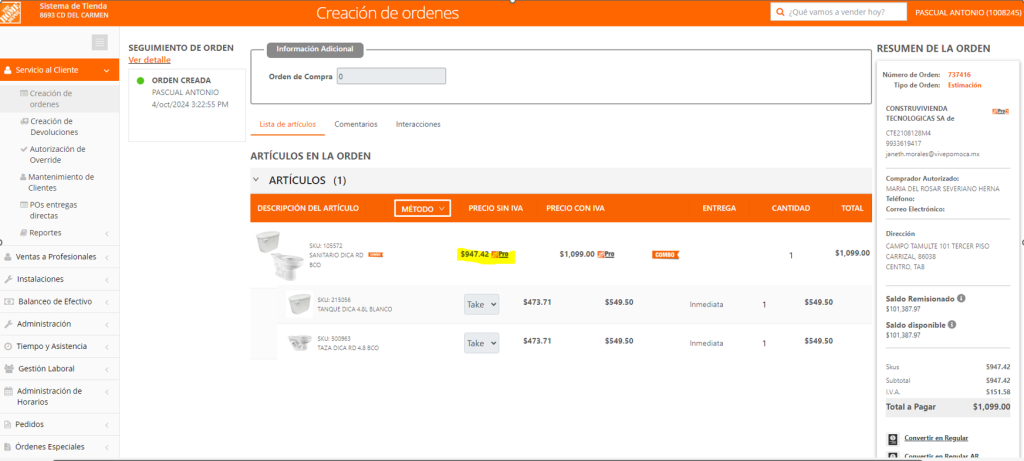
Task: Click Total a Pagar $1,099.00 amount
Action: [x=991, y=407]
